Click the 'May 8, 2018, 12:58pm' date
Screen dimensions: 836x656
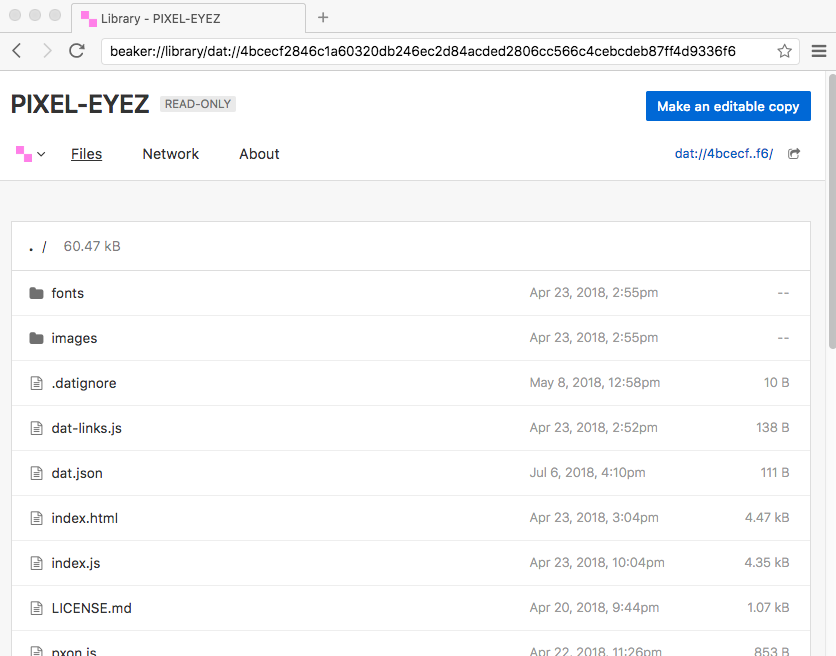tap(594, 382)
